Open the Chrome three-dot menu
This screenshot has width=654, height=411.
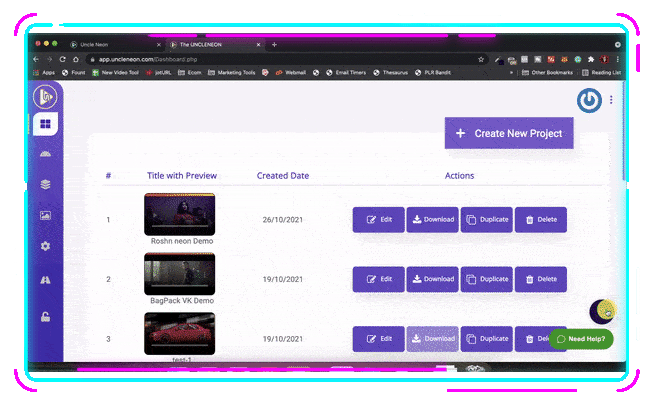tap(618, 59)
